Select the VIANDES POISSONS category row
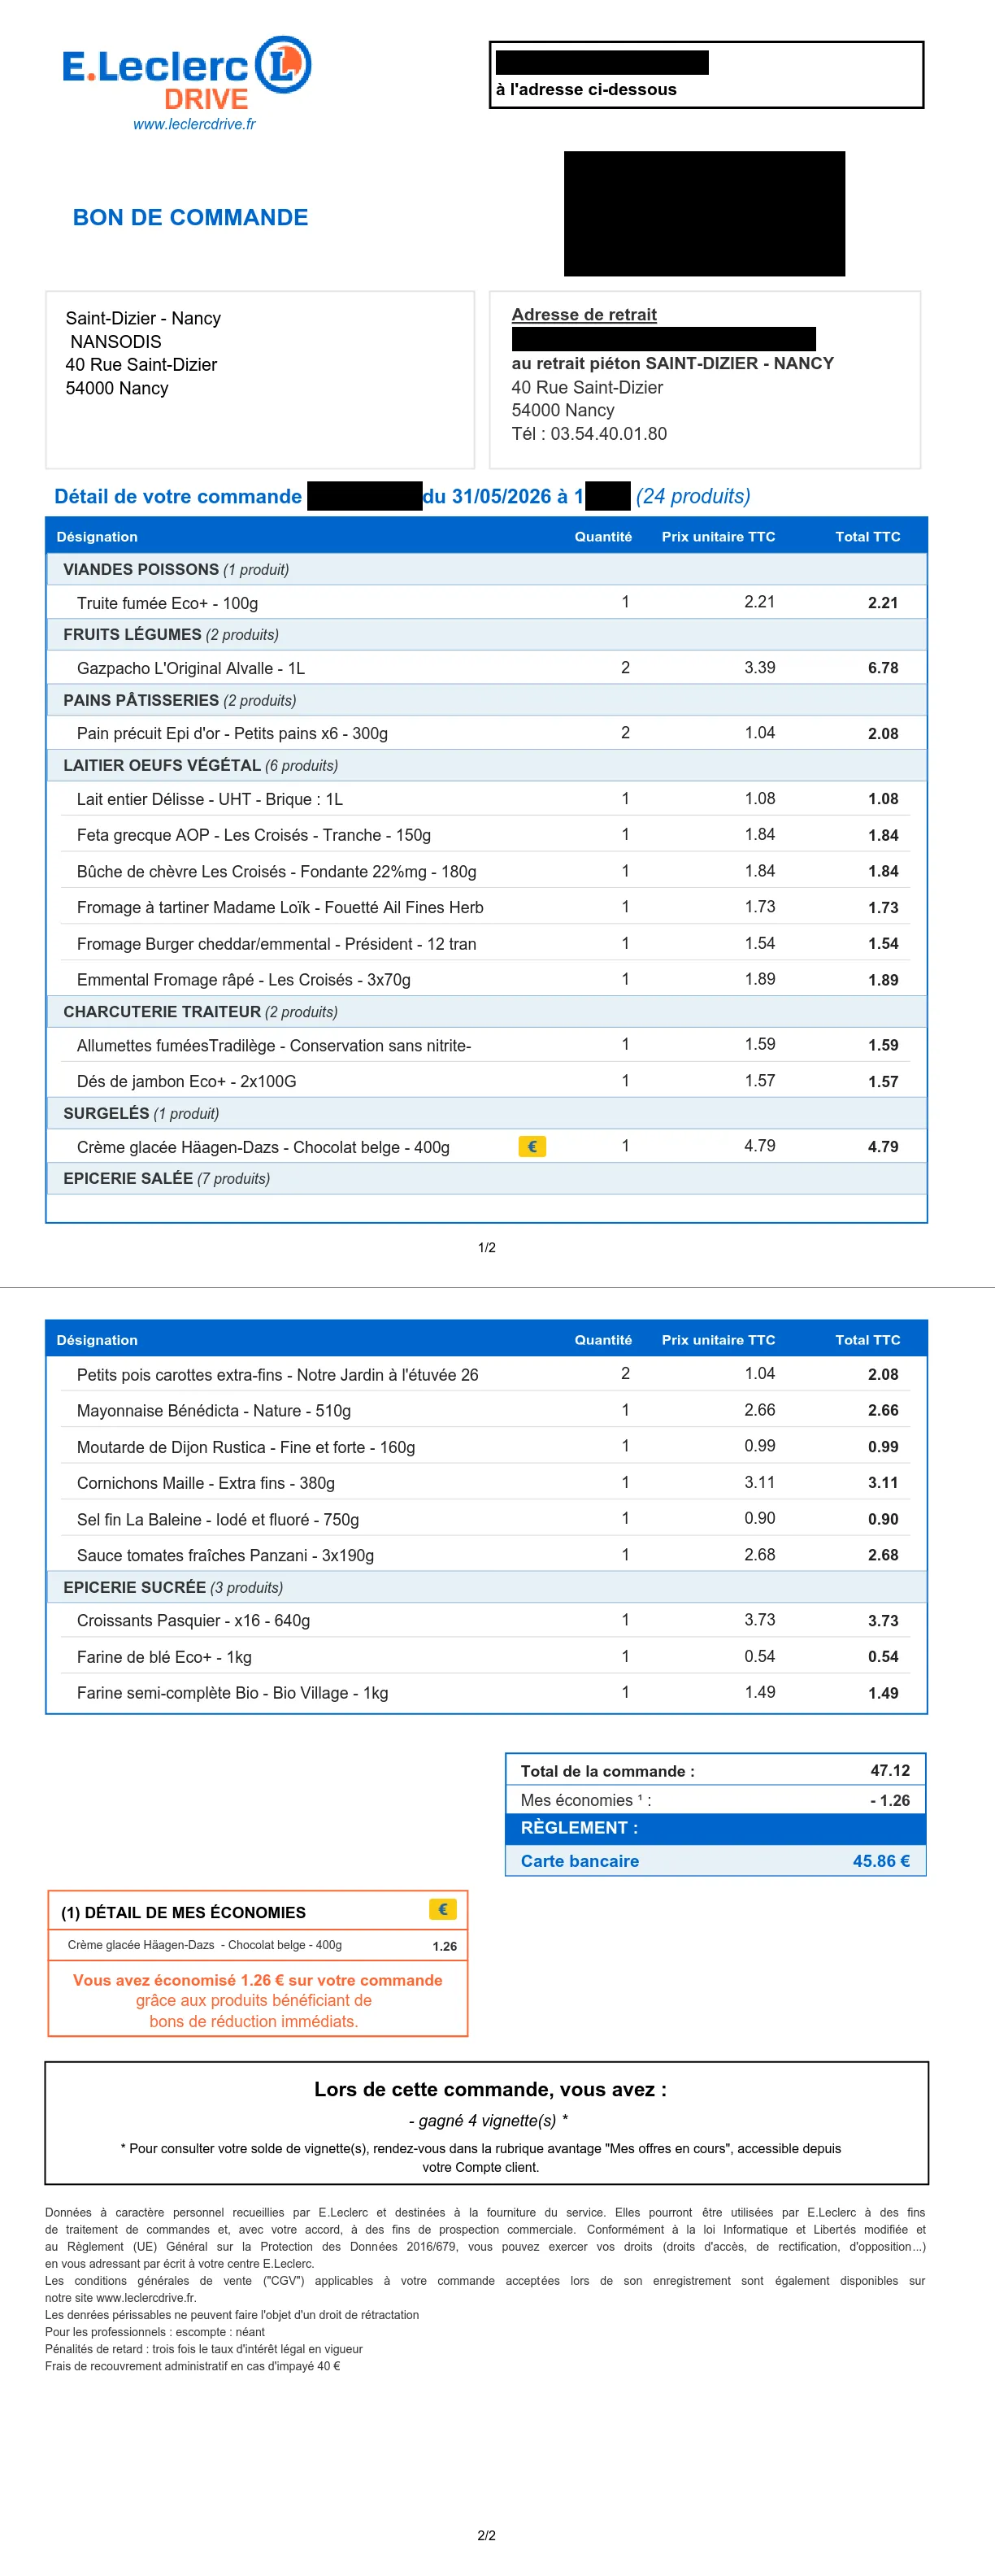995x2576 pixels. (x=486, y=569)
